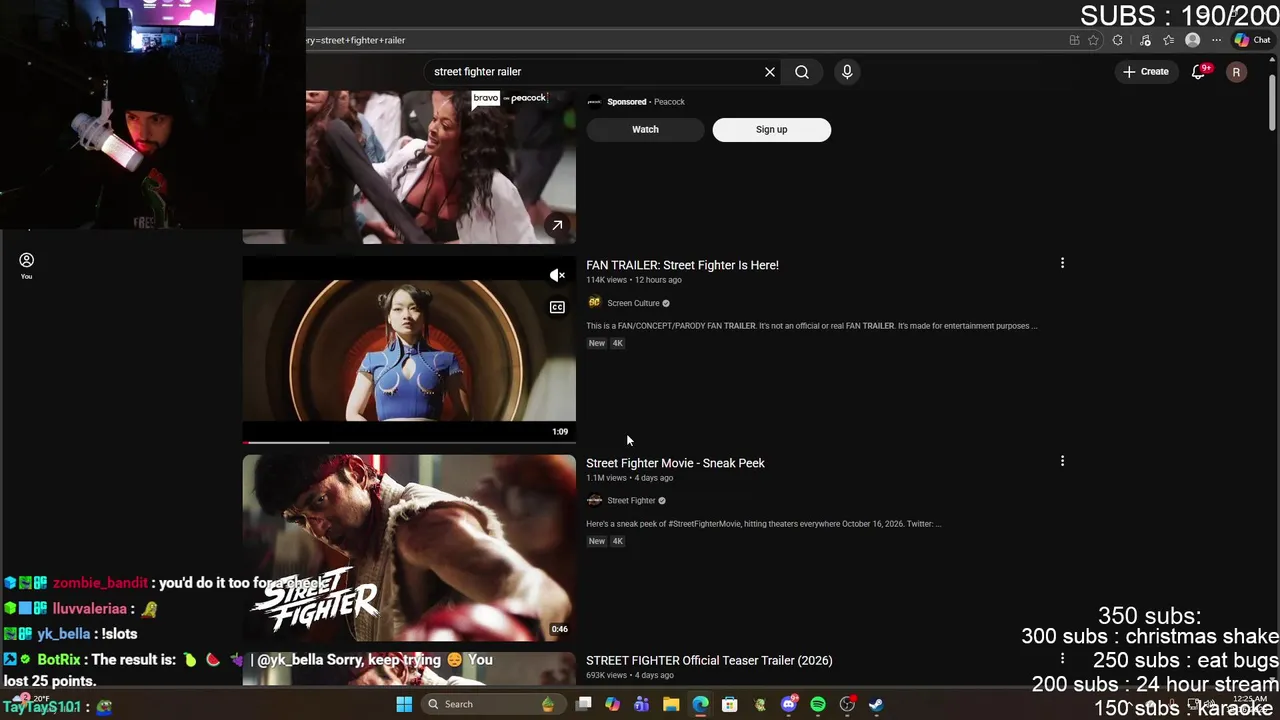Click the Create button
The width and height of the screenshot is (1280, 720).
[1146, 72]
